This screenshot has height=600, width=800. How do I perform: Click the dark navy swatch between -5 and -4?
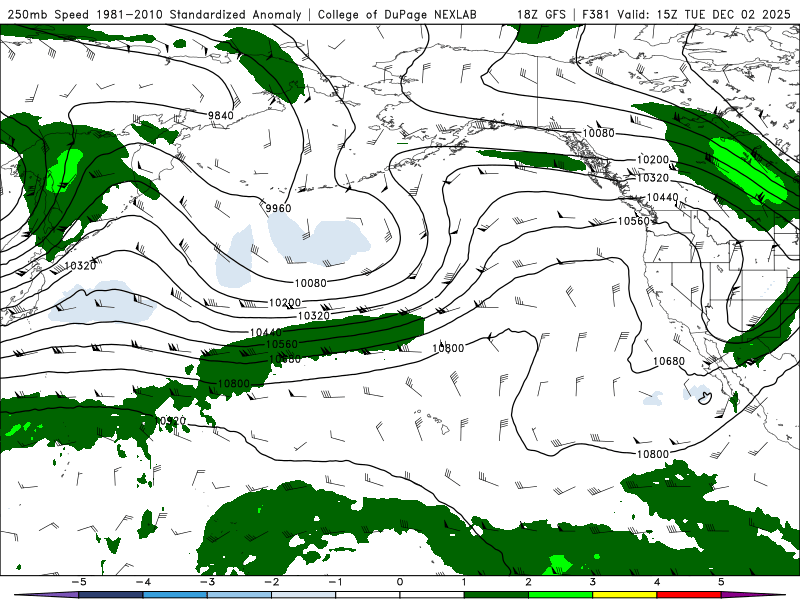tap(111, 595)
